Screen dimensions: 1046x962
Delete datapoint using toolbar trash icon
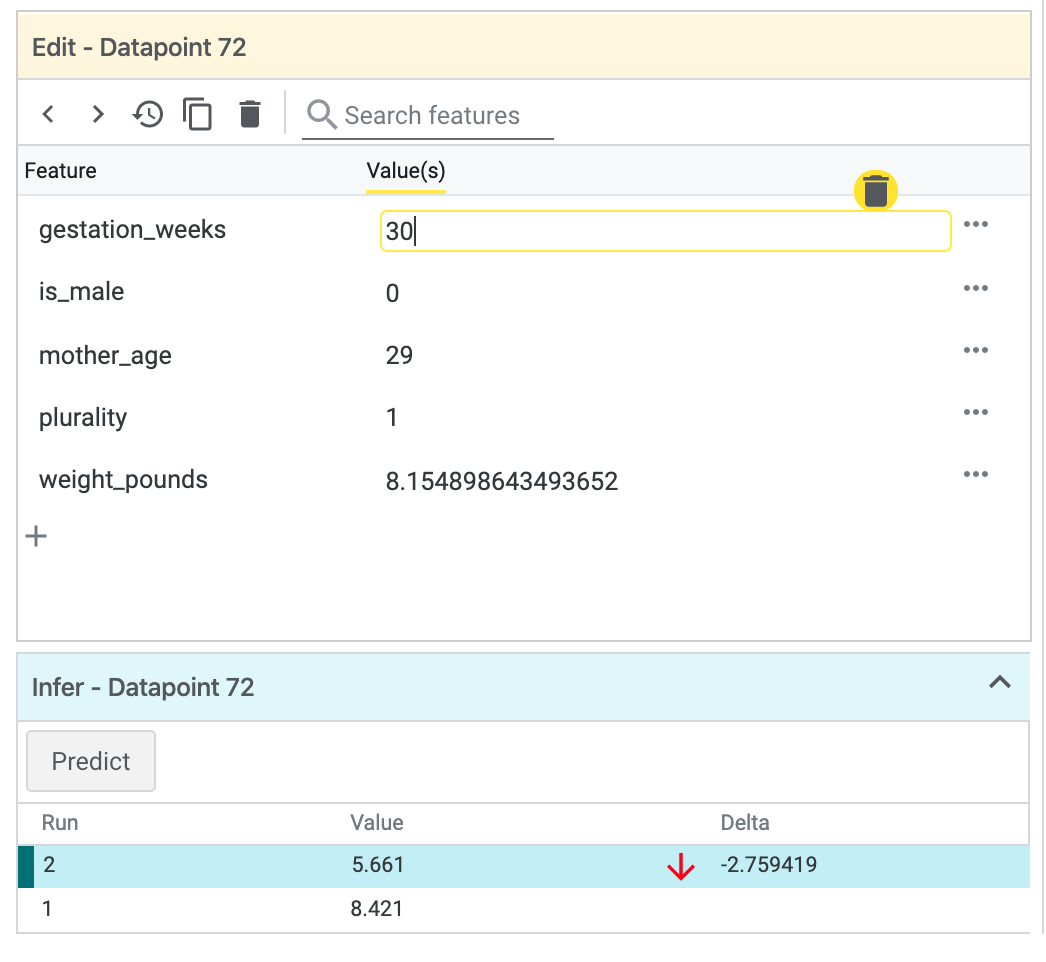pyautogui.click(x=250, y=114)
